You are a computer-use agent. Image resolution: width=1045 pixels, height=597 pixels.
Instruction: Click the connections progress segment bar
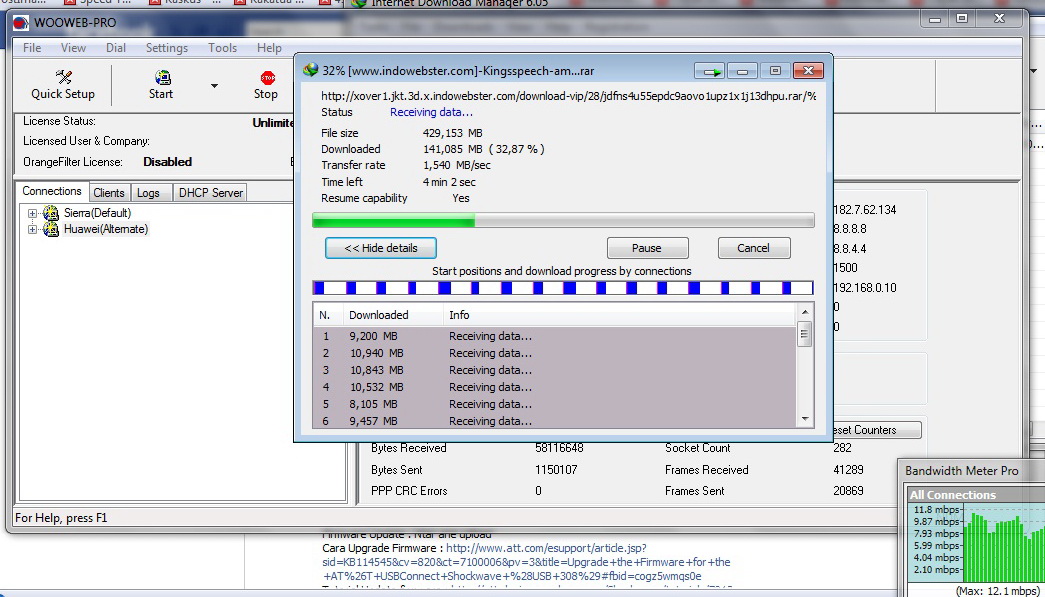pos(563,288)
